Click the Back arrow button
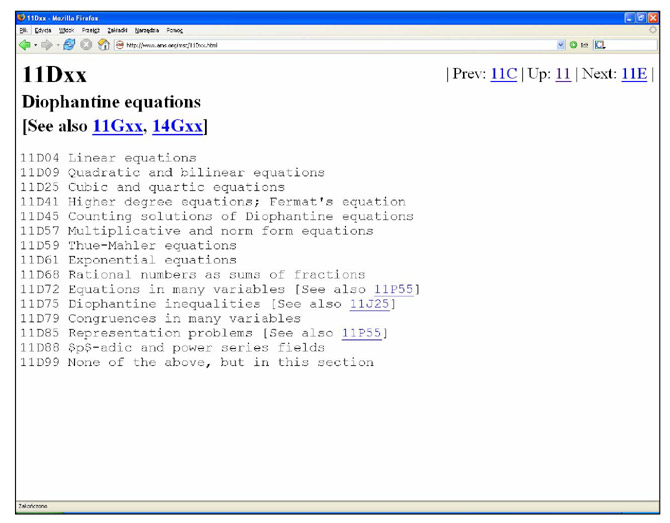Screen dimensions: 670x523 (x=24, y=45)
